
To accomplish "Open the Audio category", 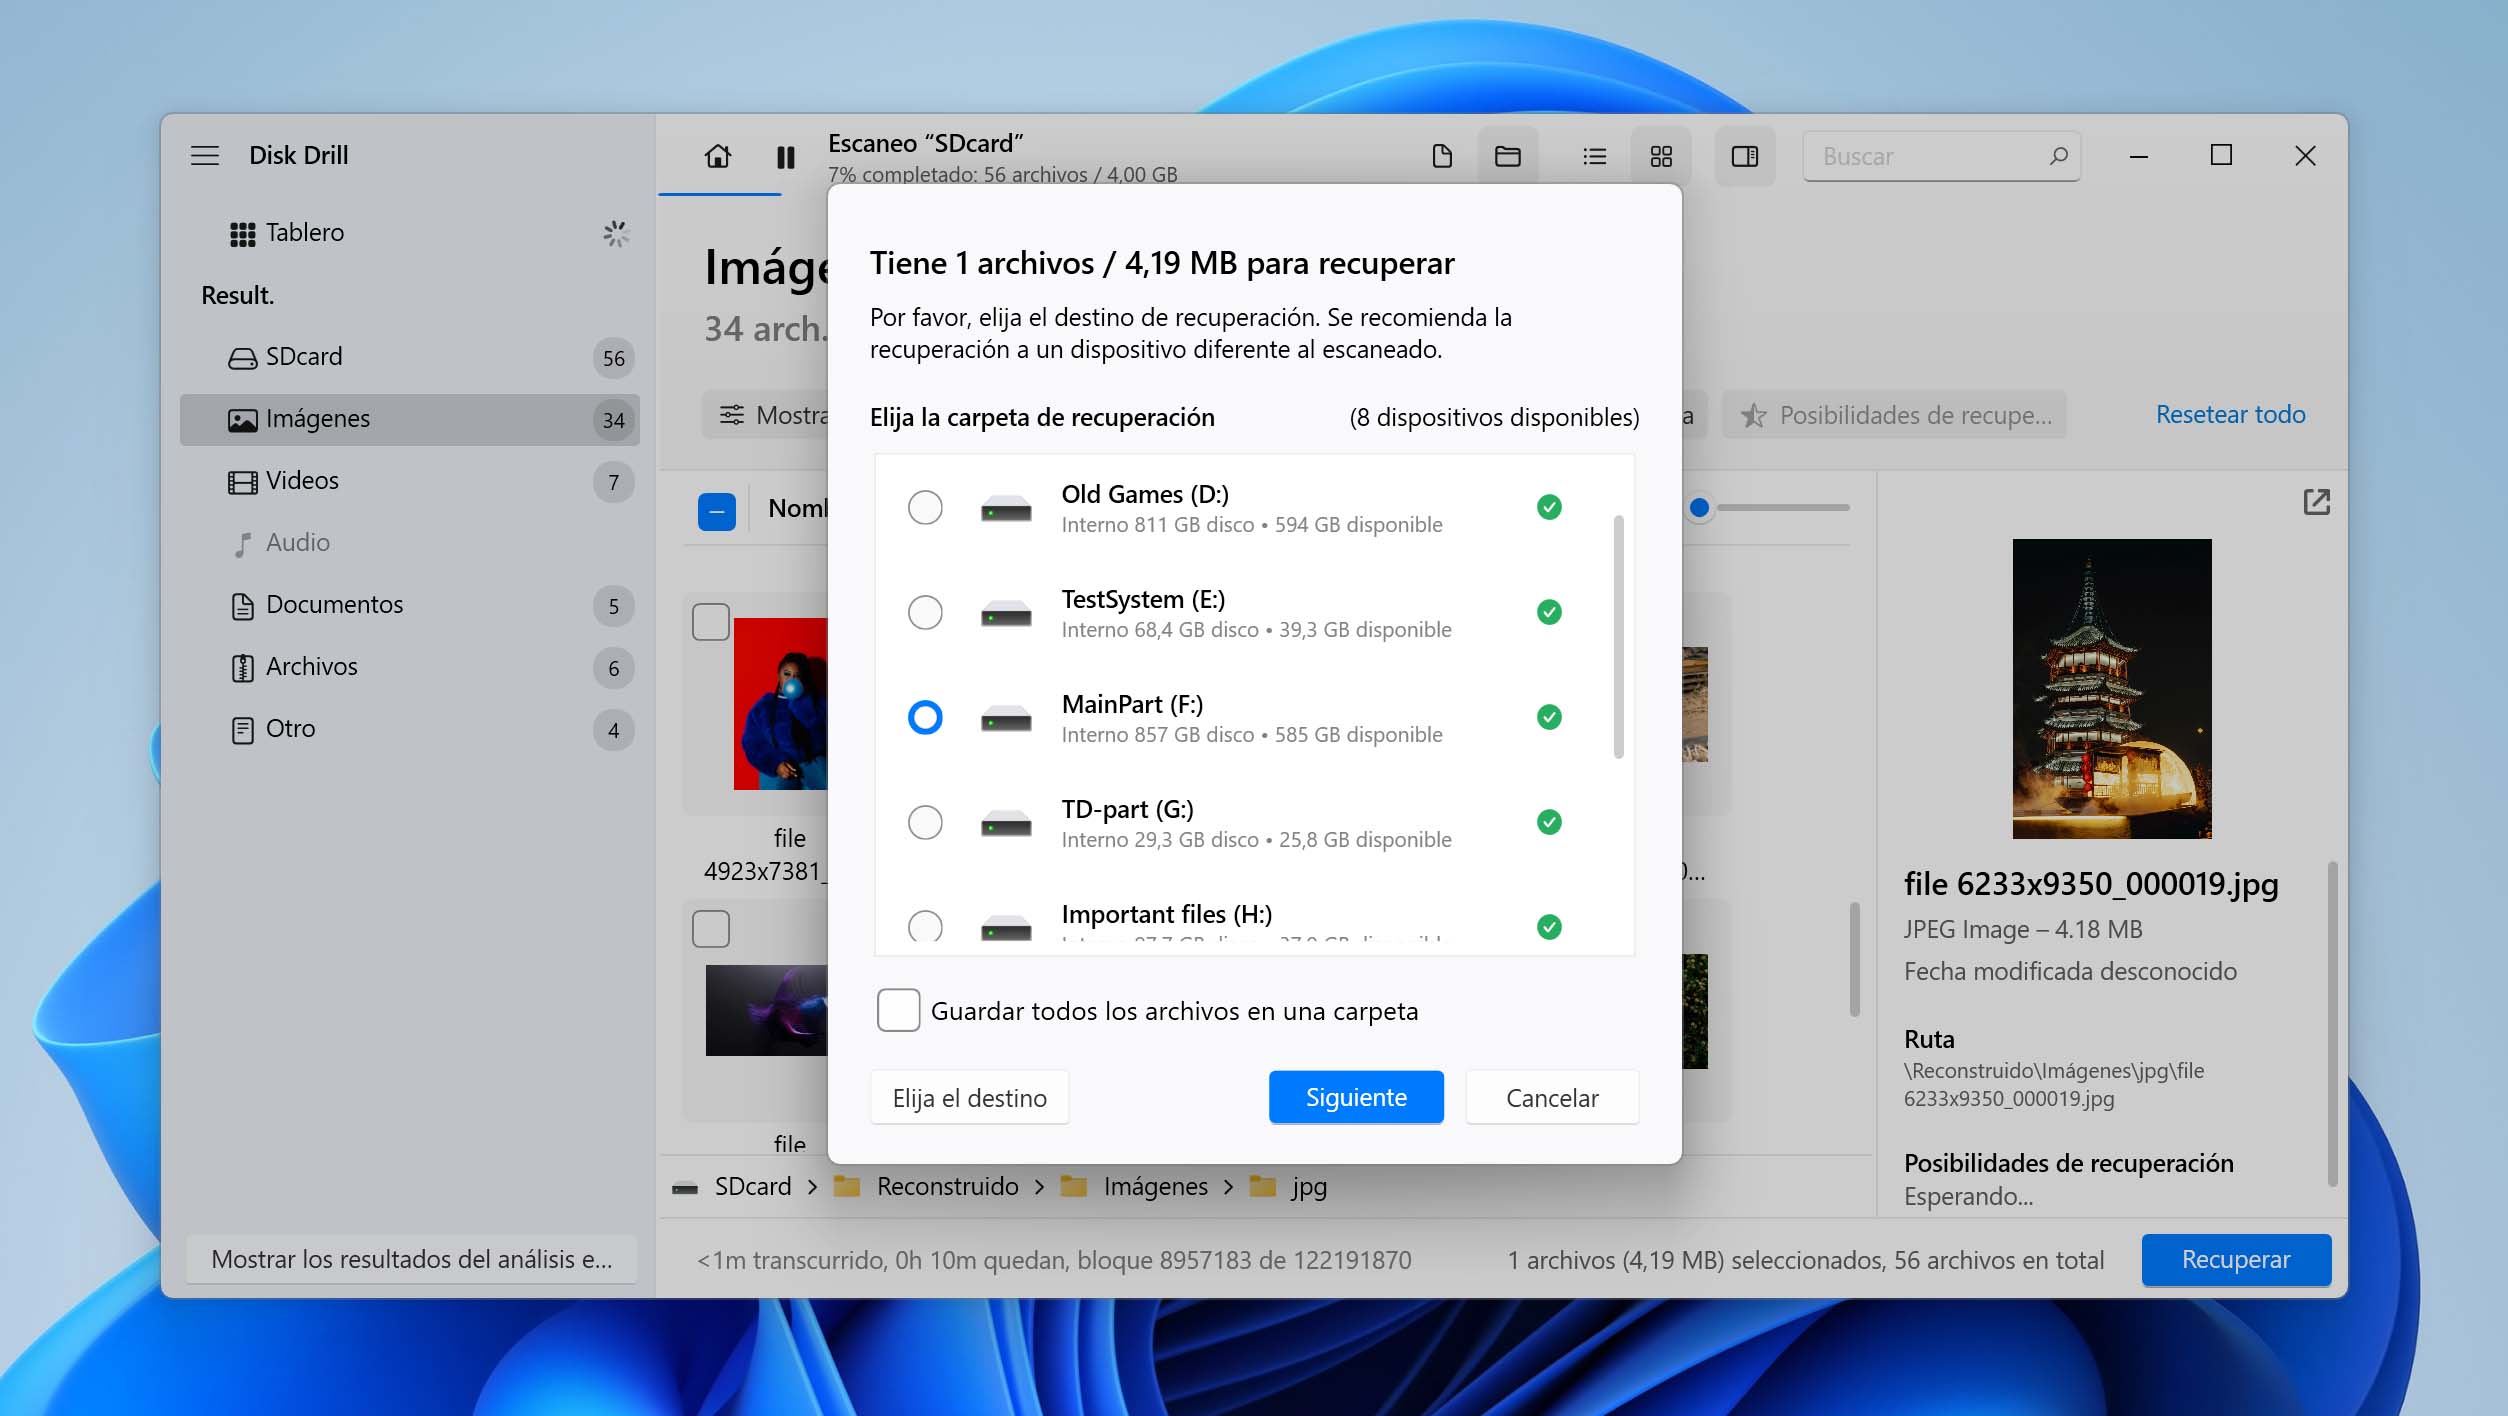I will [410, 543].
